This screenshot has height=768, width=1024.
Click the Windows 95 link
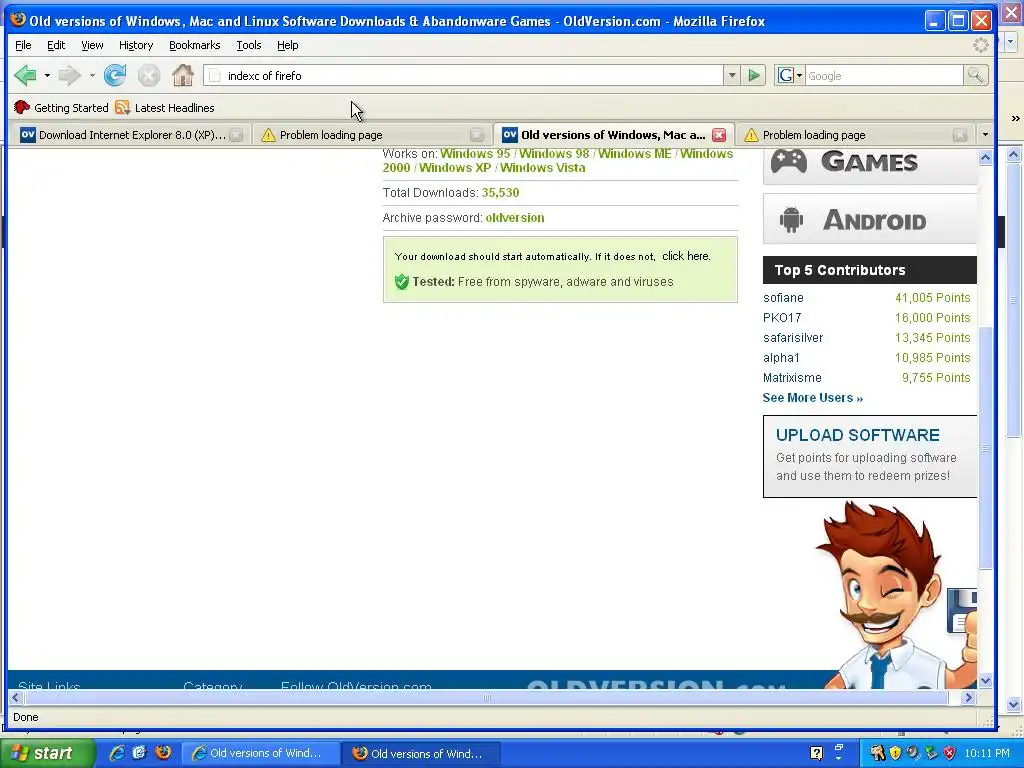pyautogui.click(x=475, y=153)
